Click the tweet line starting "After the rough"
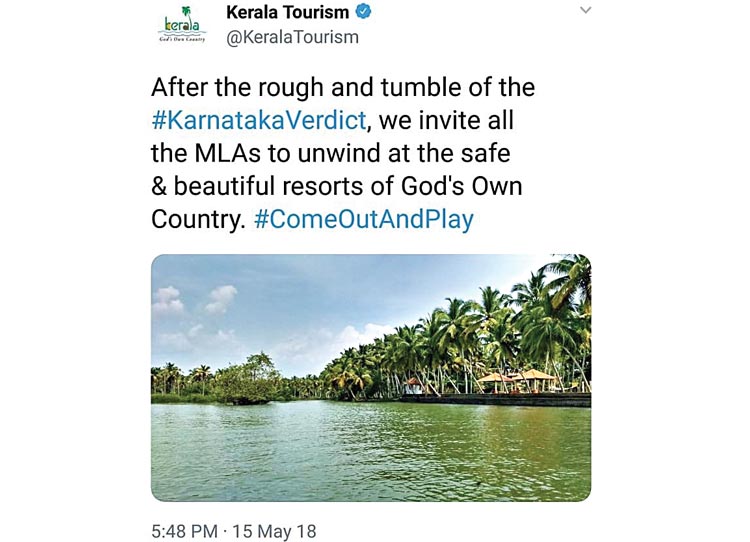This screenshot has width=750, height=542. 340,89
